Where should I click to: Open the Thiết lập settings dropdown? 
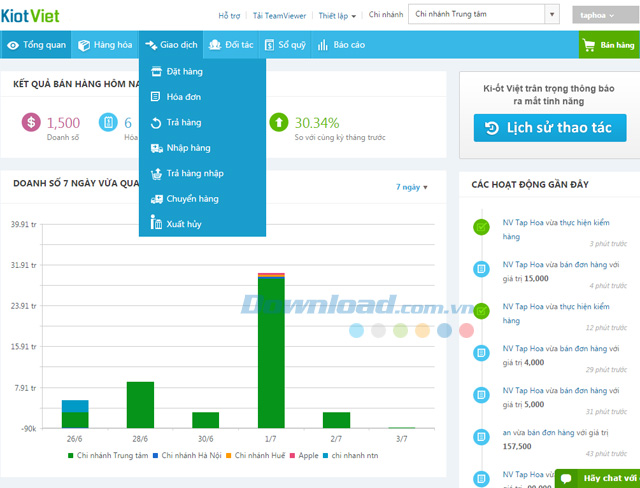[x=338, y=16]
